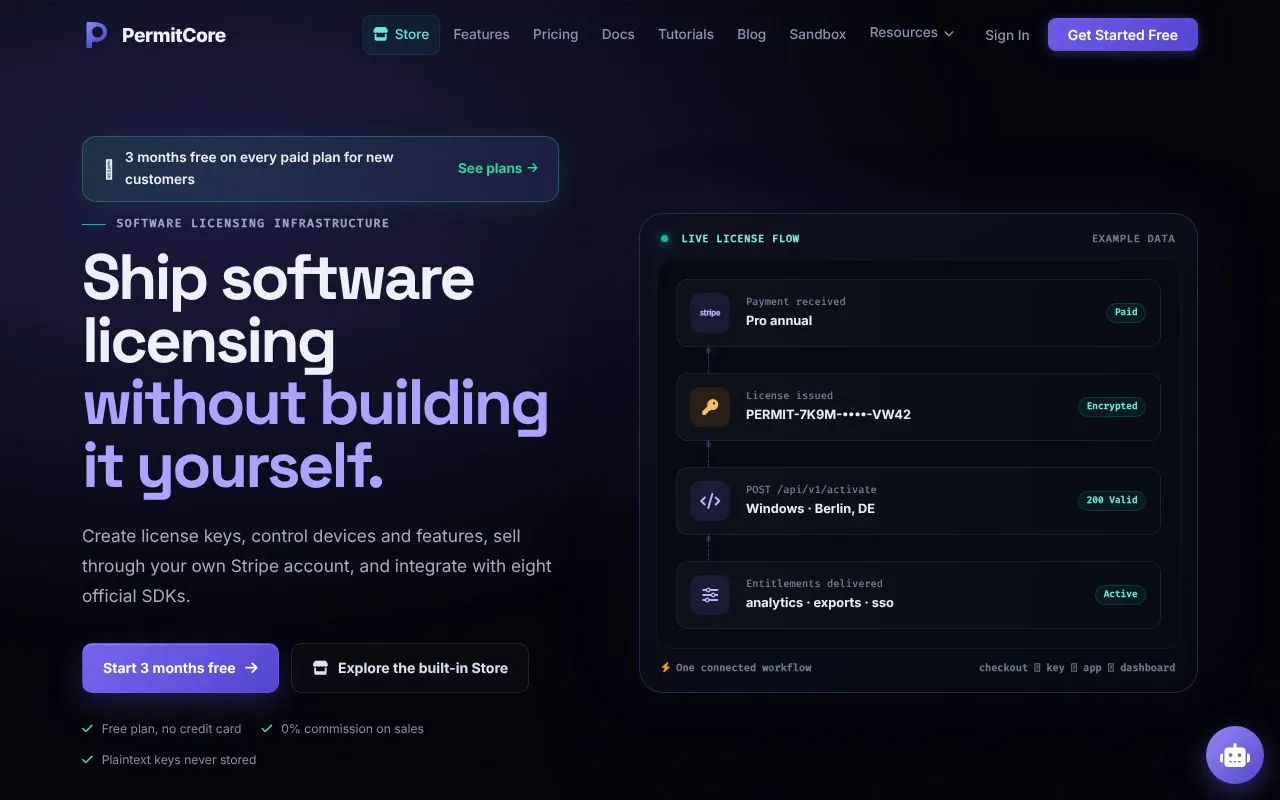
Task: Click the lightning bolt icon near One connected workflow
Action: click(666, 667)
